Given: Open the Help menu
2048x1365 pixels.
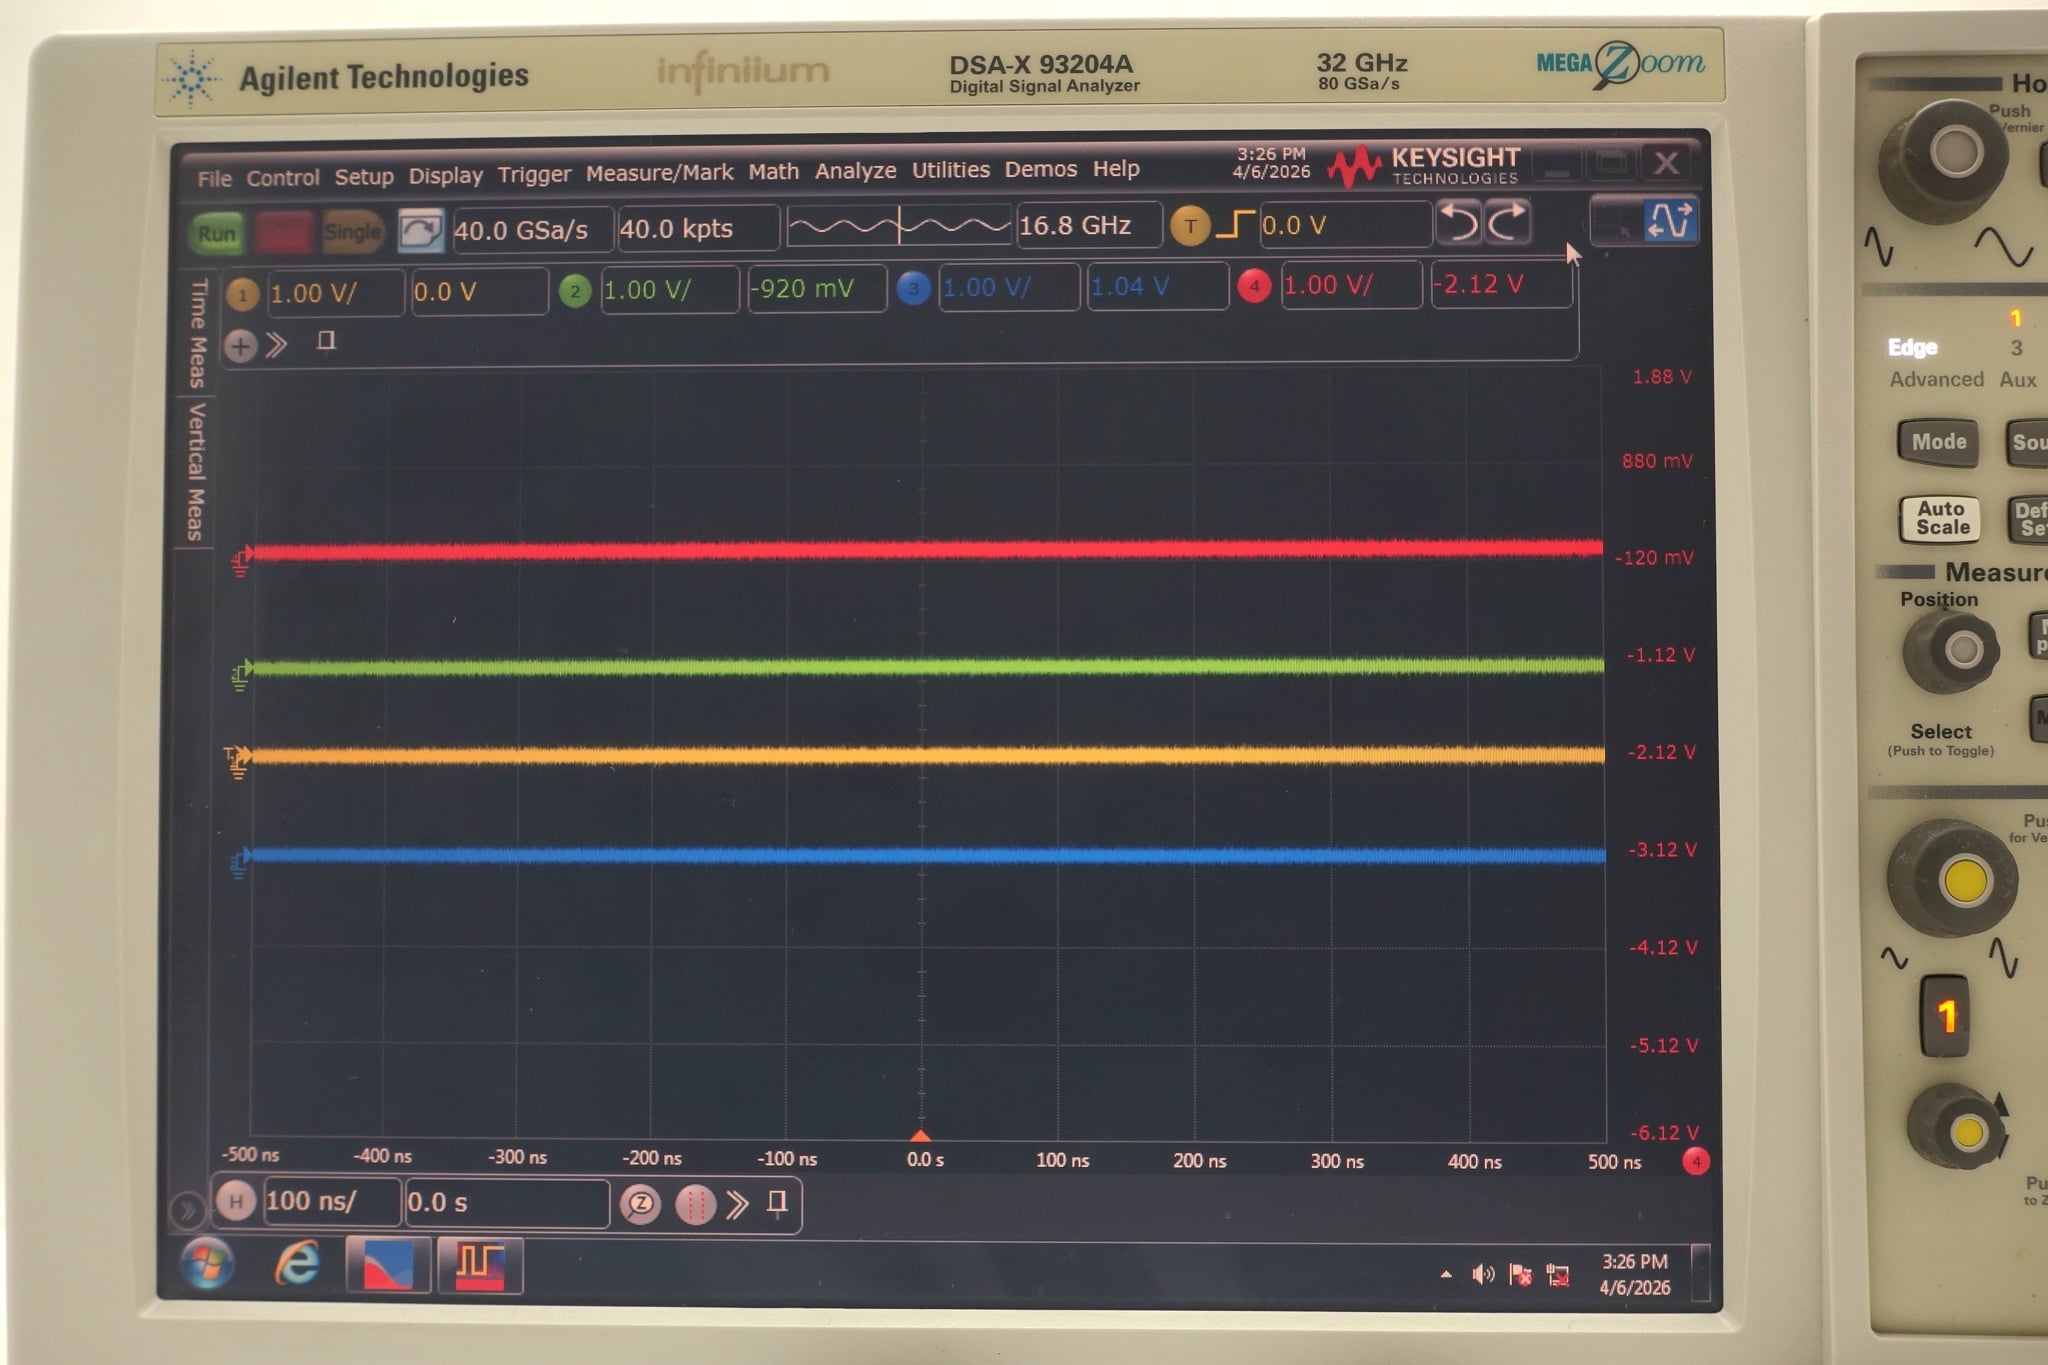Looking at the screenshot, I should pyautogui.click(x=1116, y=168).
